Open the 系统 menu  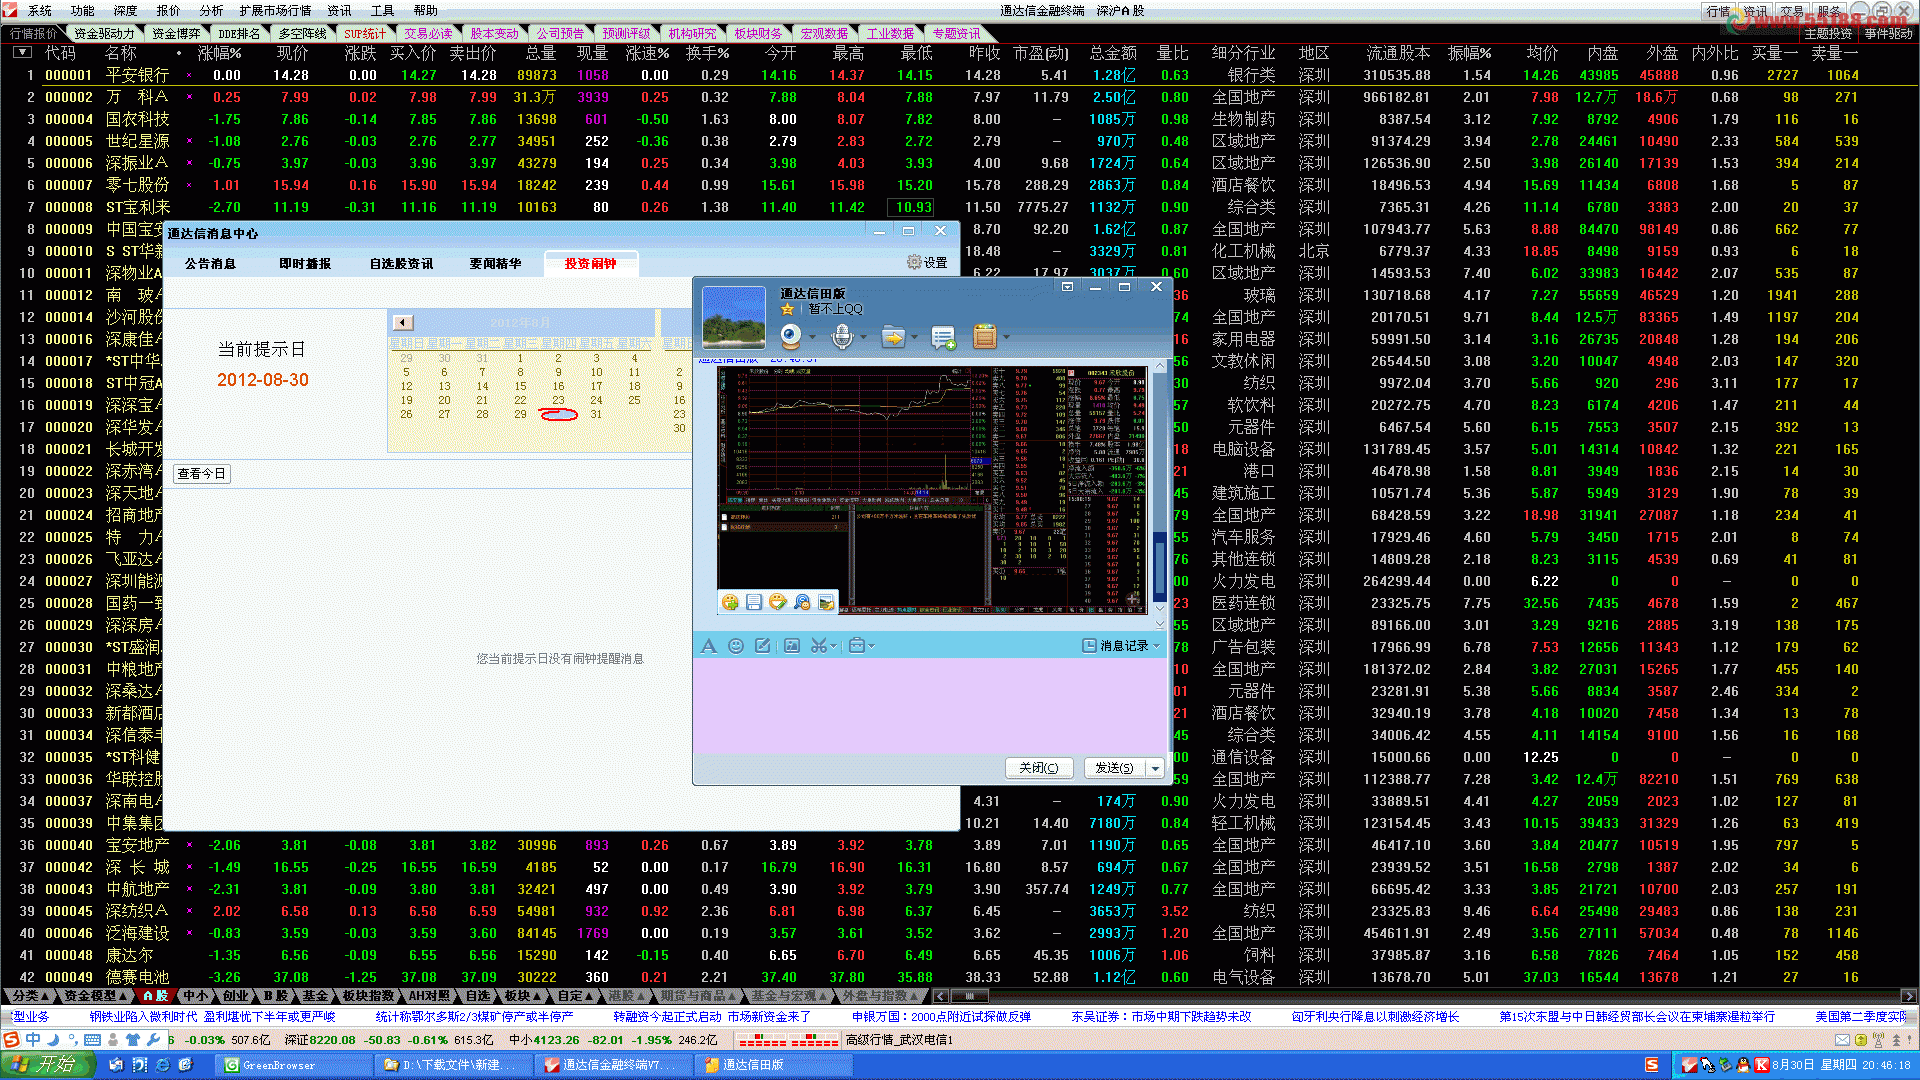40,11
